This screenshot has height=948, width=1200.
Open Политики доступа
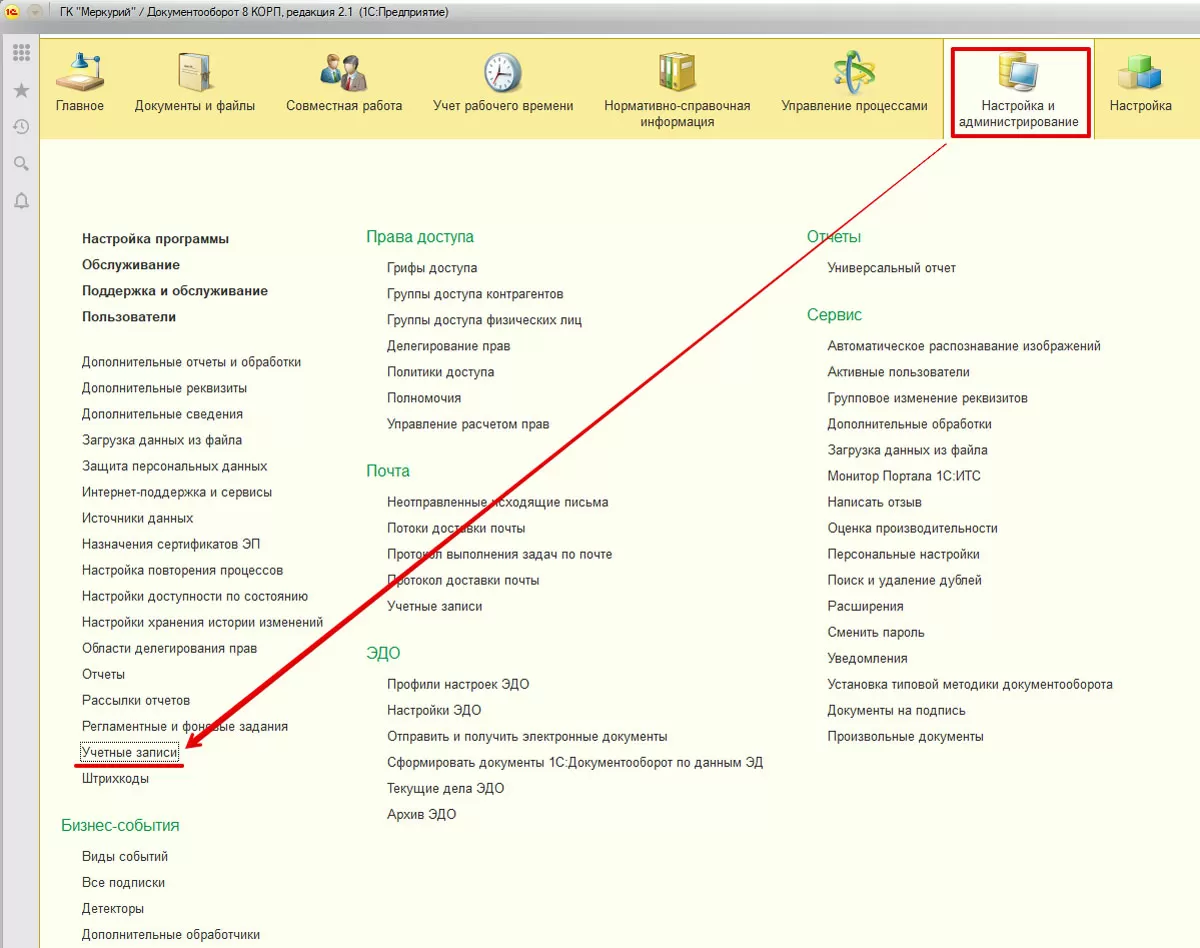tap(441, 372)
